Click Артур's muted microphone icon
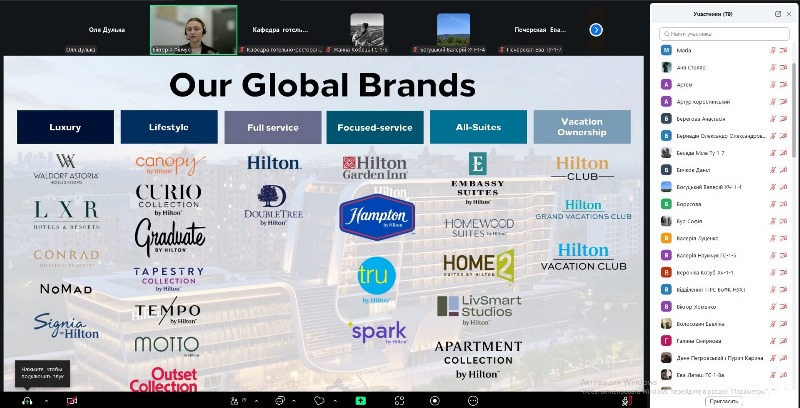This screenshot has height=408, width=800. (772, 101)
